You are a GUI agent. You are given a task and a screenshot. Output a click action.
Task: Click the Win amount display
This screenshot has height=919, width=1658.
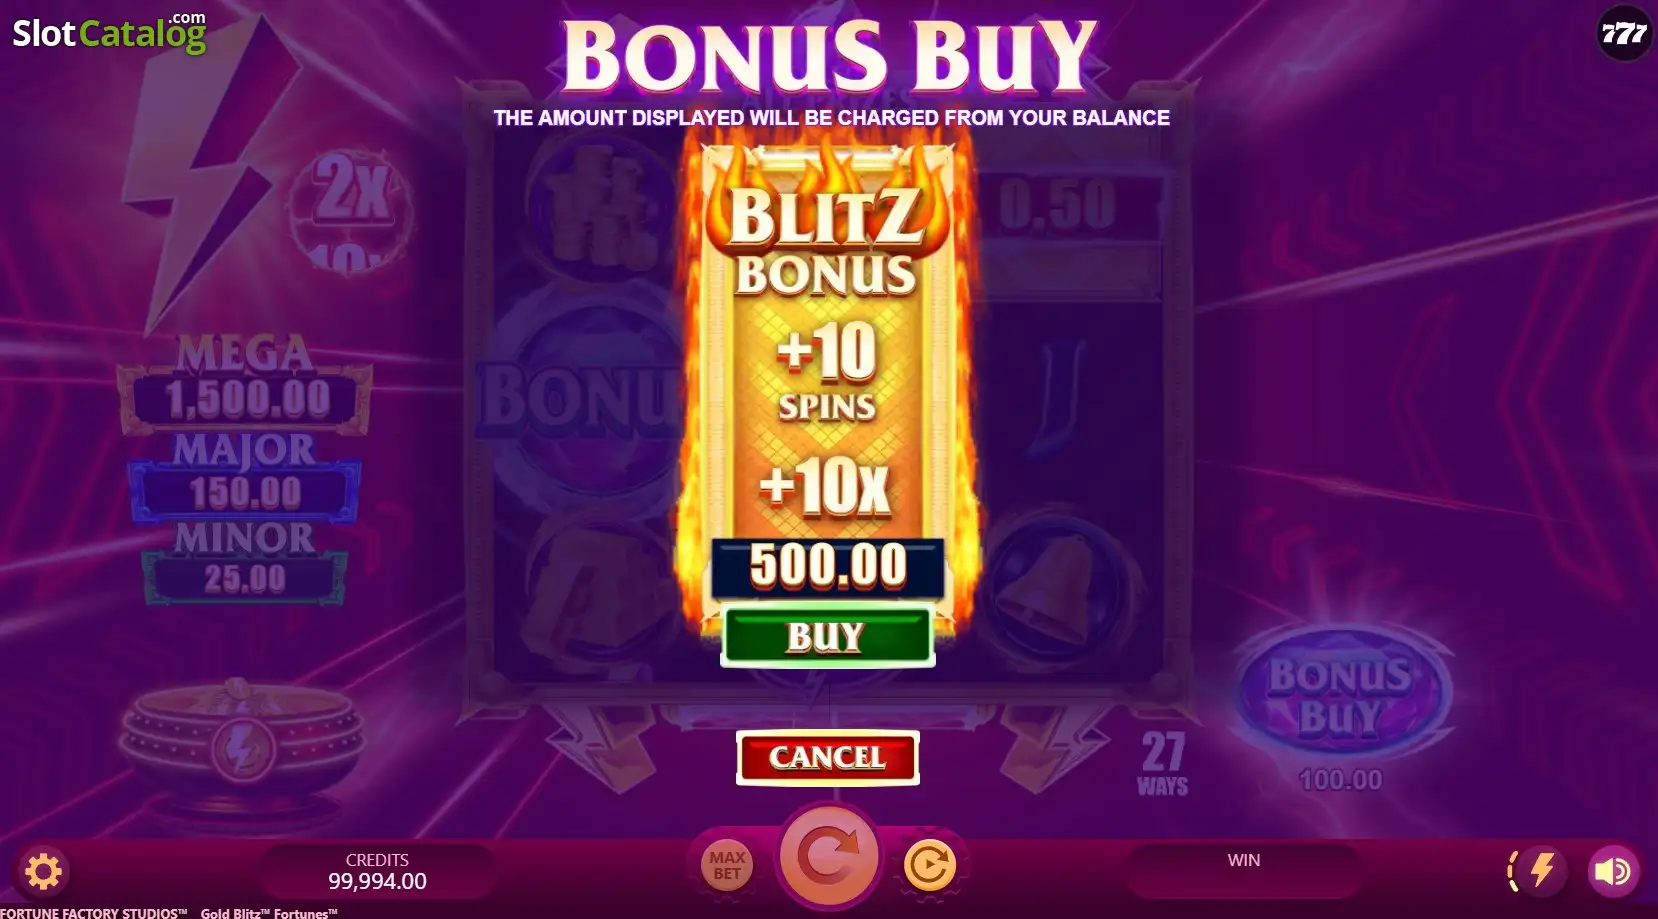tap(1243, 871)
